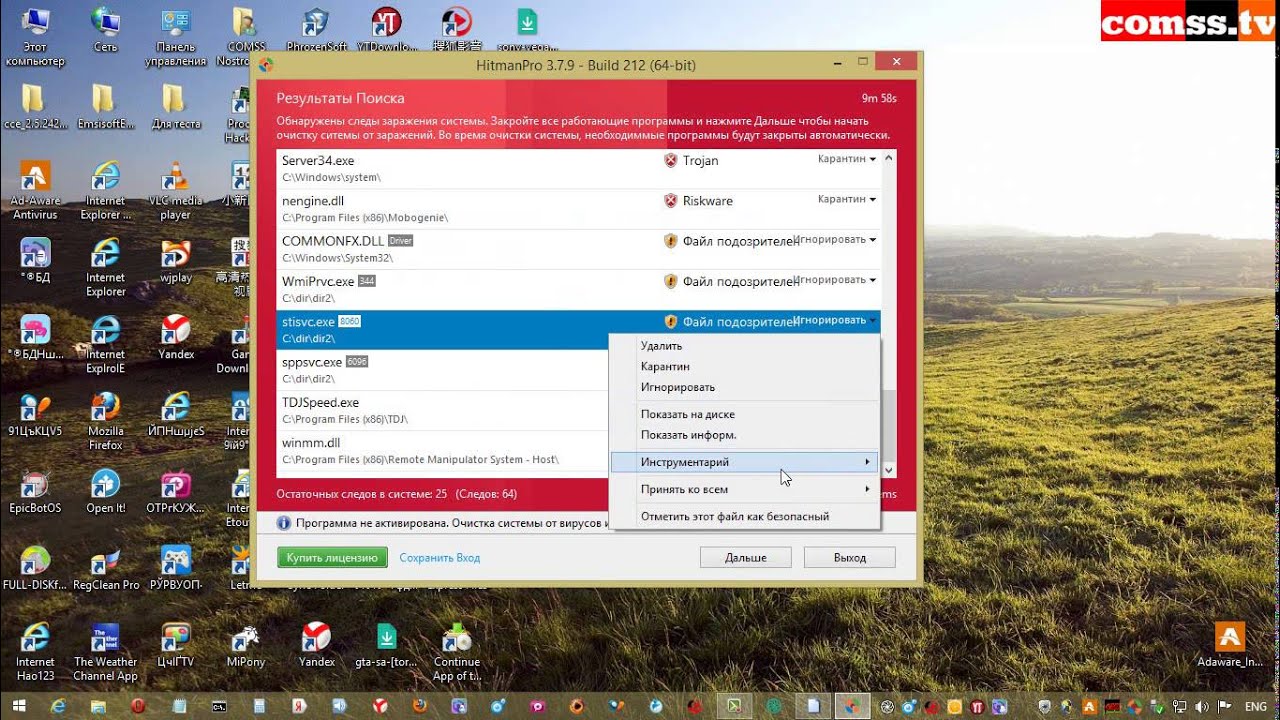Select the nengine.dll row in results
Viewport: 1280px width, 720px height.
(x=578, y=209)
